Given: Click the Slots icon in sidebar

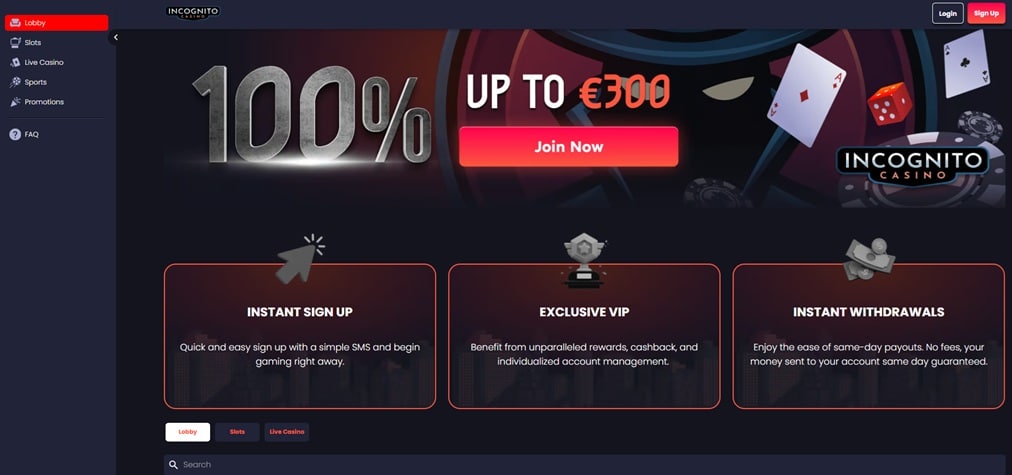Looking at the screenshot, I should click(x=15, y=43).
